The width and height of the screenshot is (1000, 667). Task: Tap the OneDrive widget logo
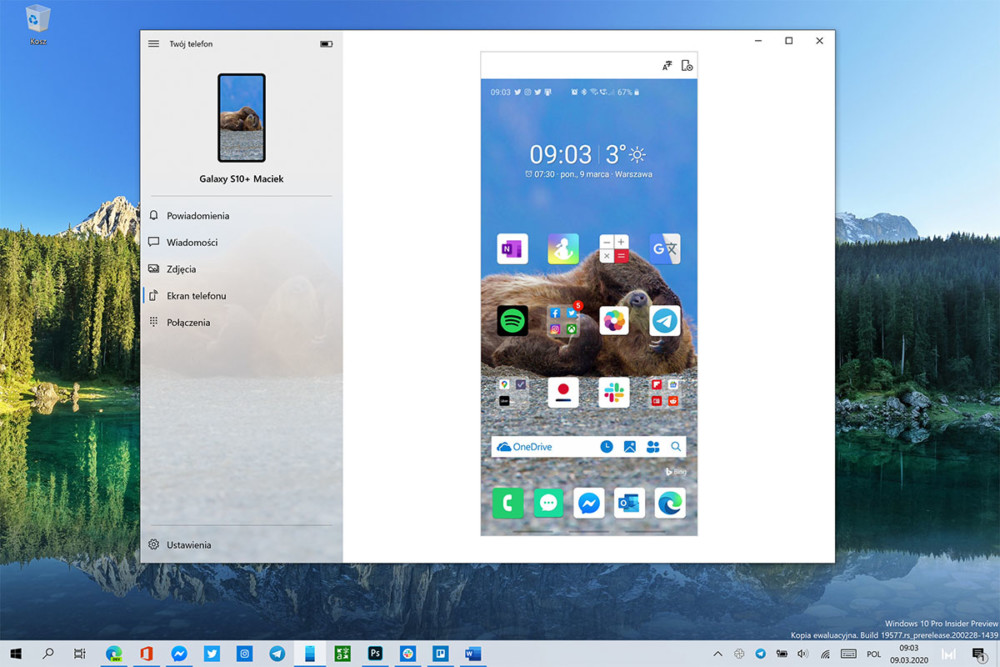point(524,447)
